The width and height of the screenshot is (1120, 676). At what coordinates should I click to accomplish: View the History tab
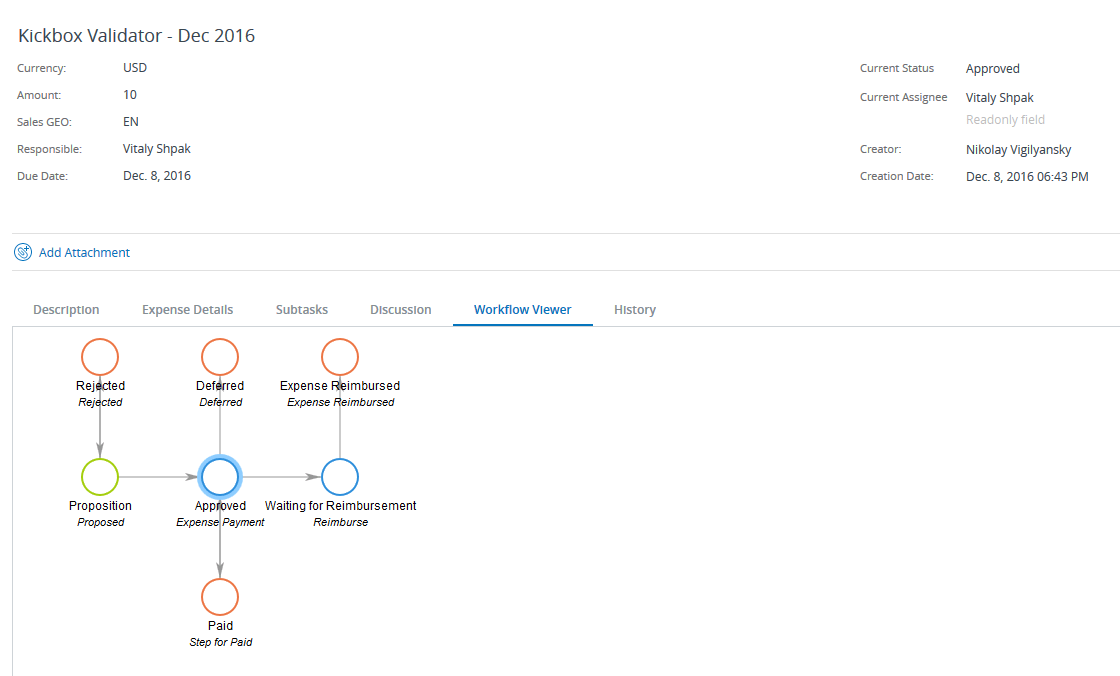point(635,309)
